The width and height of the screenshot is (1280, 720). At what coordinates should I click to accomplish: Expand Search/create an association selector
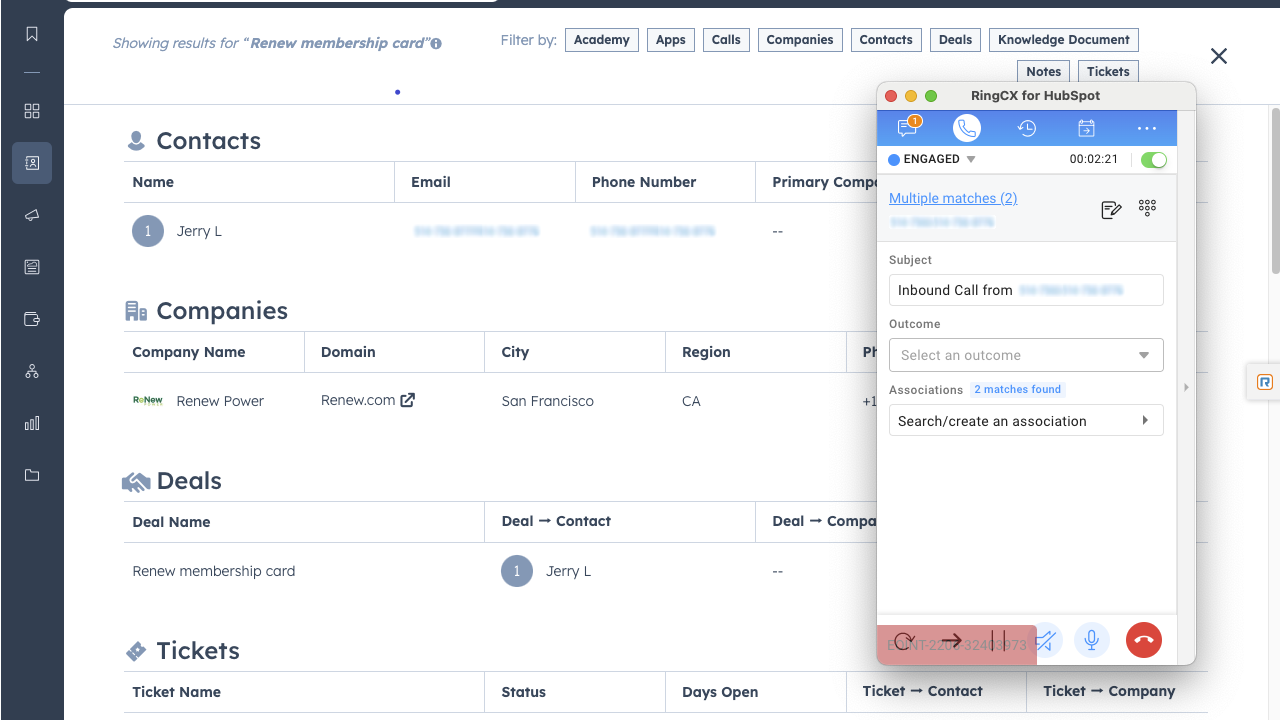tap(1026, 421)
